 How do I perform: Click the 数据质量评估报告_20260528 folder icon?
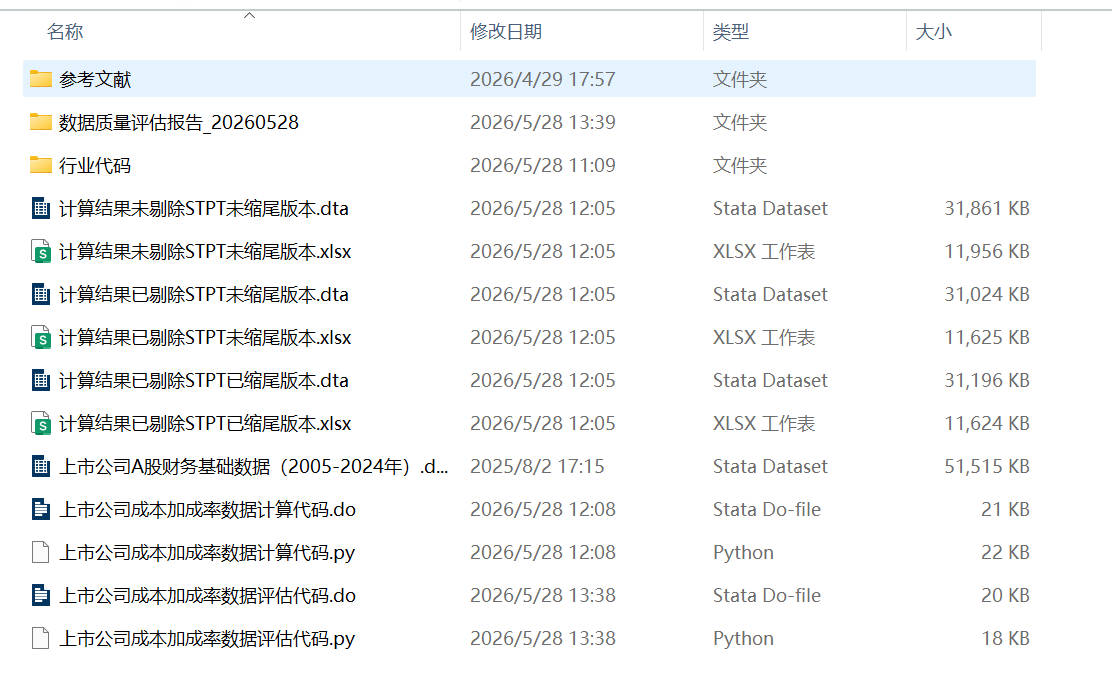pyautogui.click(x=40, y=123)
